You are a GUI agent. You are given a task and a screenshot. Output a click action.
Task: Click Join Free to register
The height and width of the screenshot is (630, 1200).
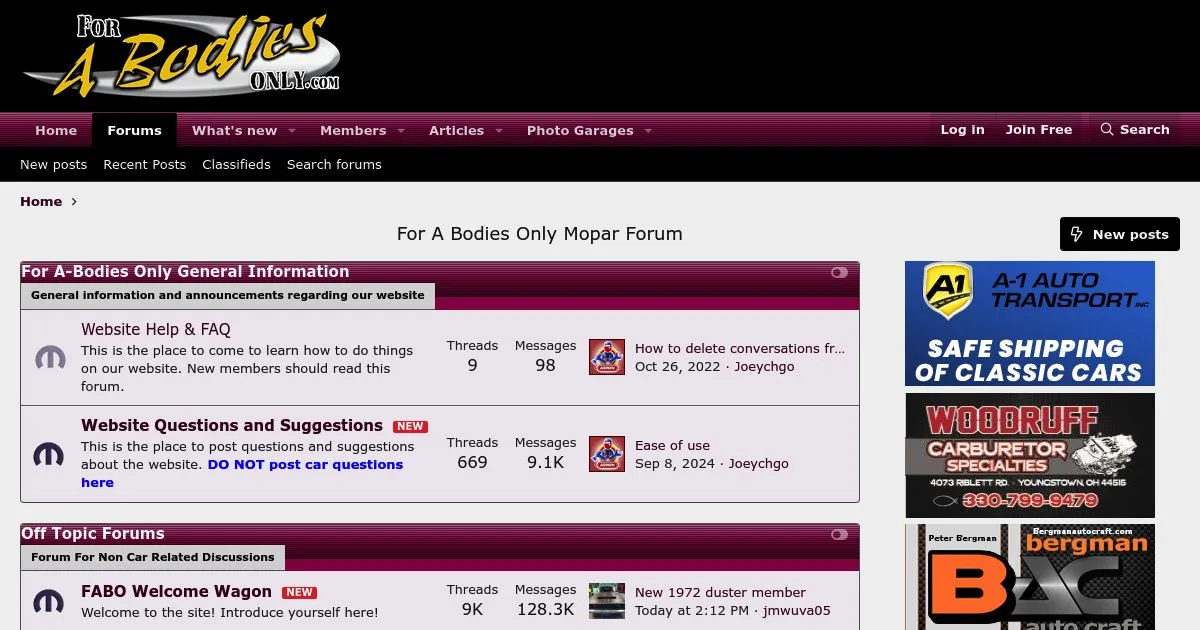(1039, 130)
